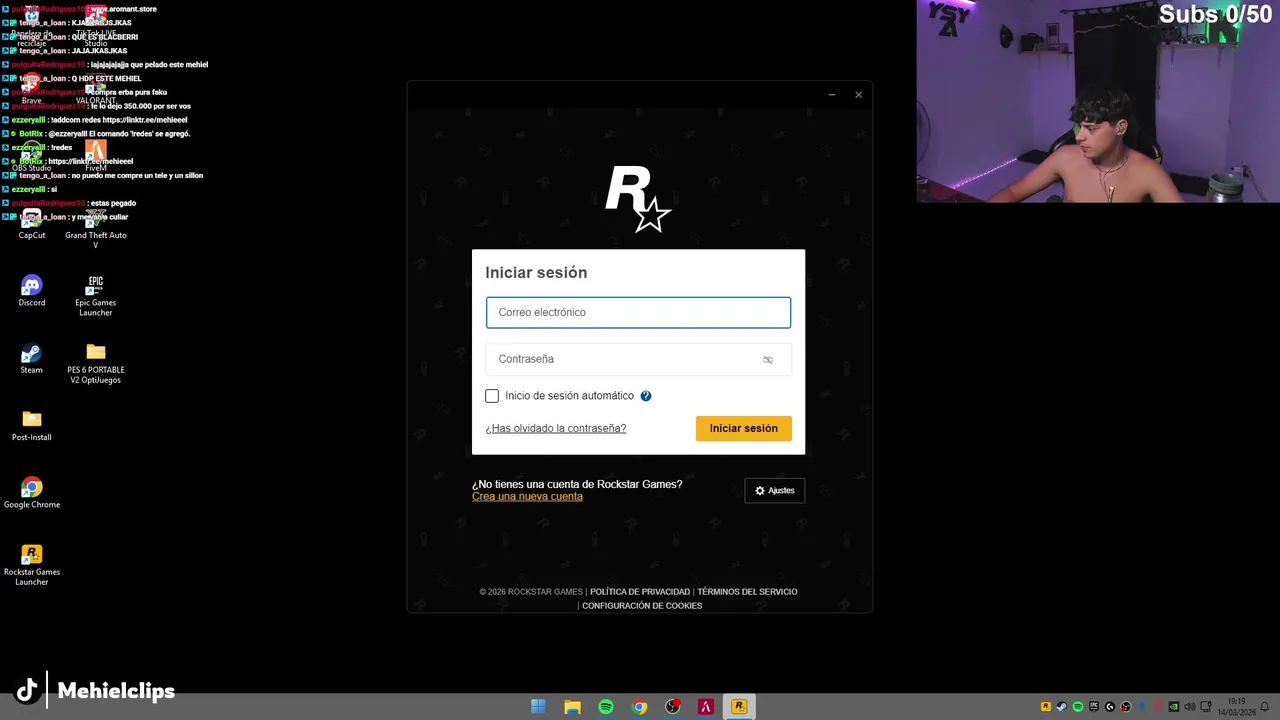Close the Rockstar Games Launcher window
The height and width of the screenshot is (720, 1280).
858,95
